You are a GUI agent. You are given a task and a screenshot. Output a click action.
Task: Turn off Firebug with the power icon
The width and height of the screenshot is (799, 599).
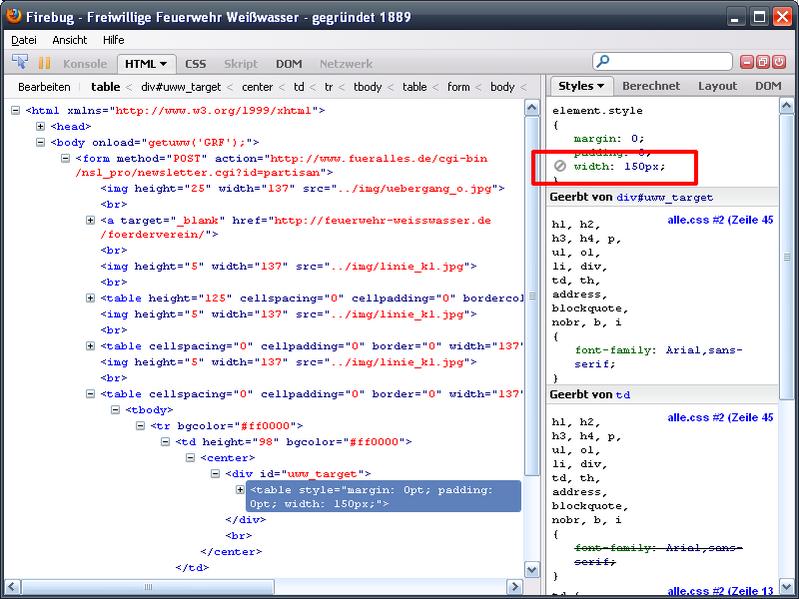coord(781,62)
